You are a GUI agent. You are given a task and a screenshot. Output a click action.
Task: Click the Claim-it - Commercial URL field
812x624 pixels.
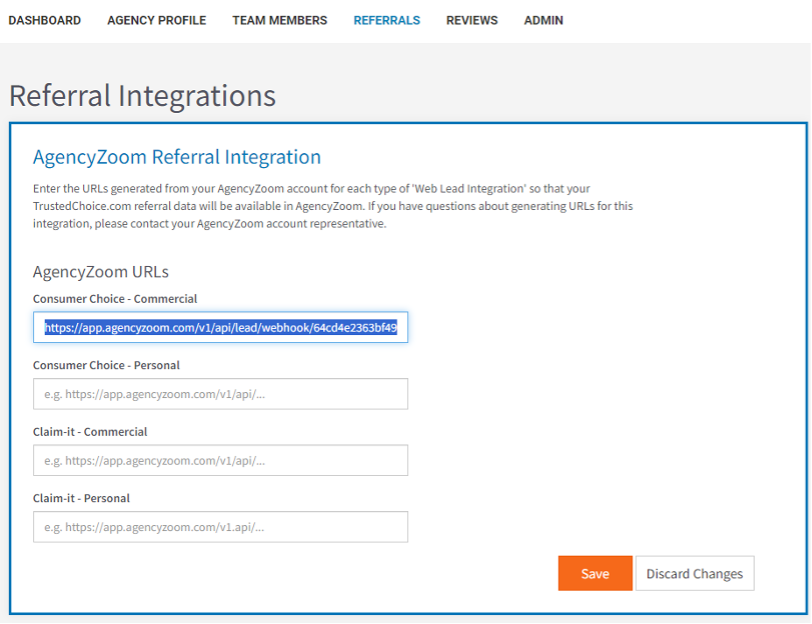pos(221,460)
